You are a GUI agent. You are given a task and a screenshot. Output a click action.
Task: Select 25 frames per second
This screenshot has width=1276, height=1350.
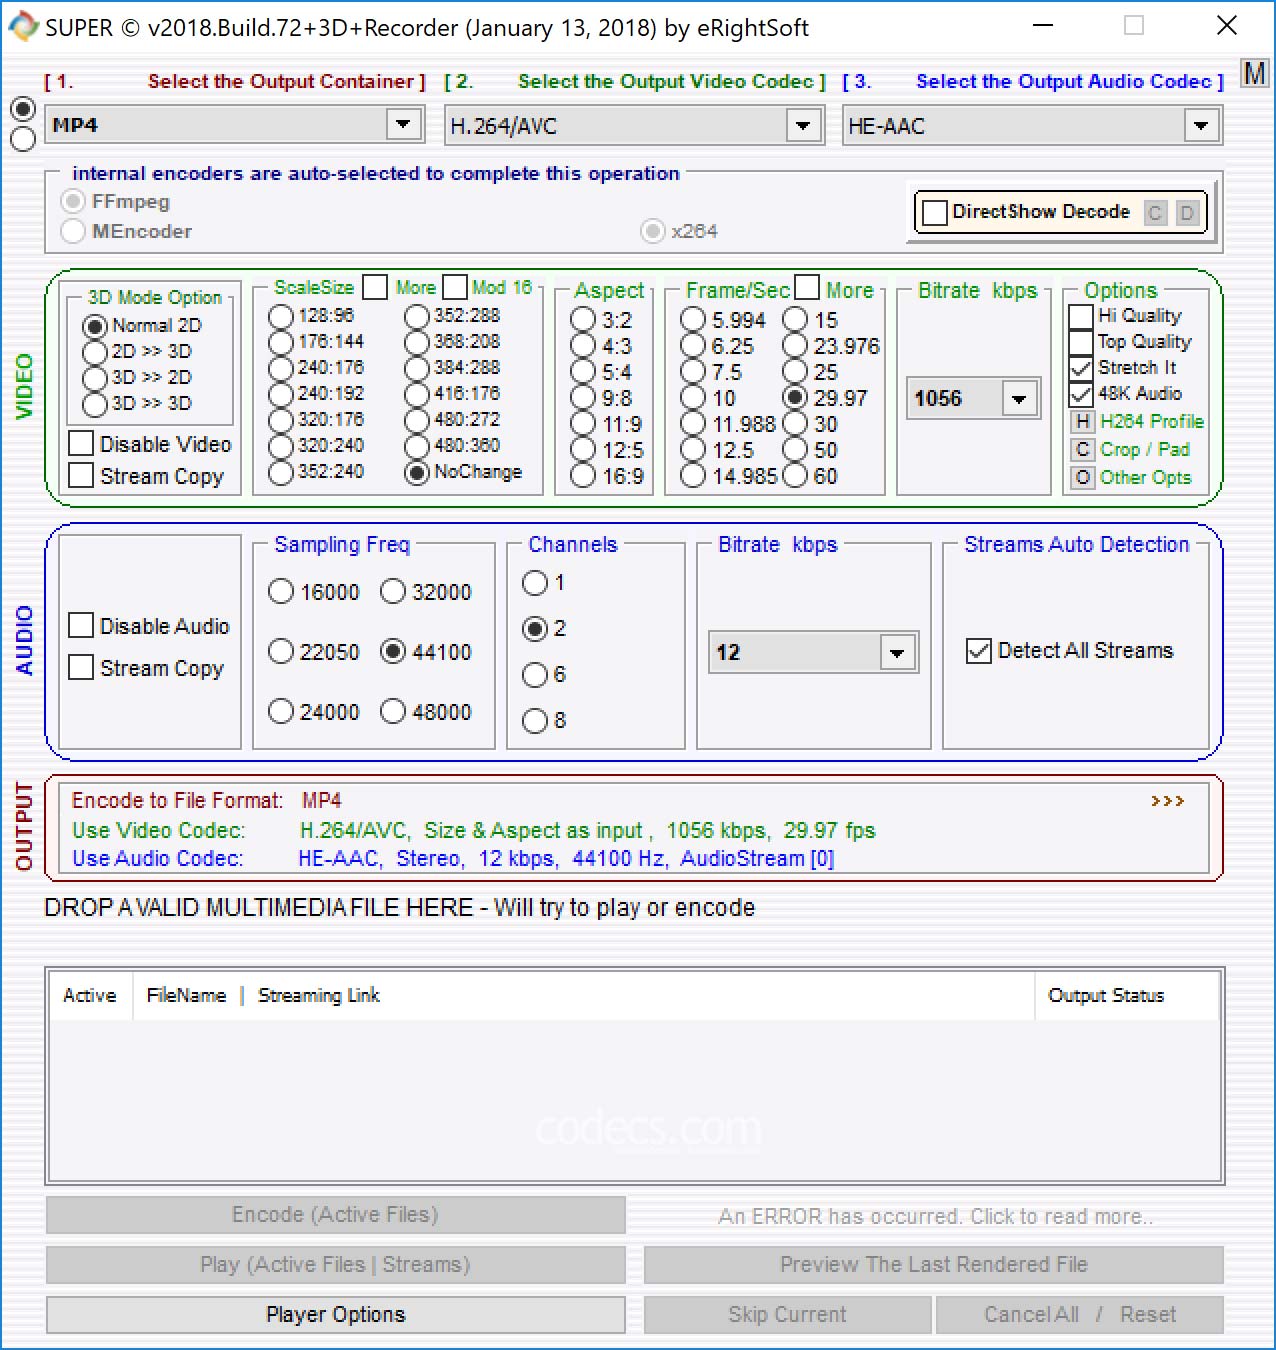point(795,372)
